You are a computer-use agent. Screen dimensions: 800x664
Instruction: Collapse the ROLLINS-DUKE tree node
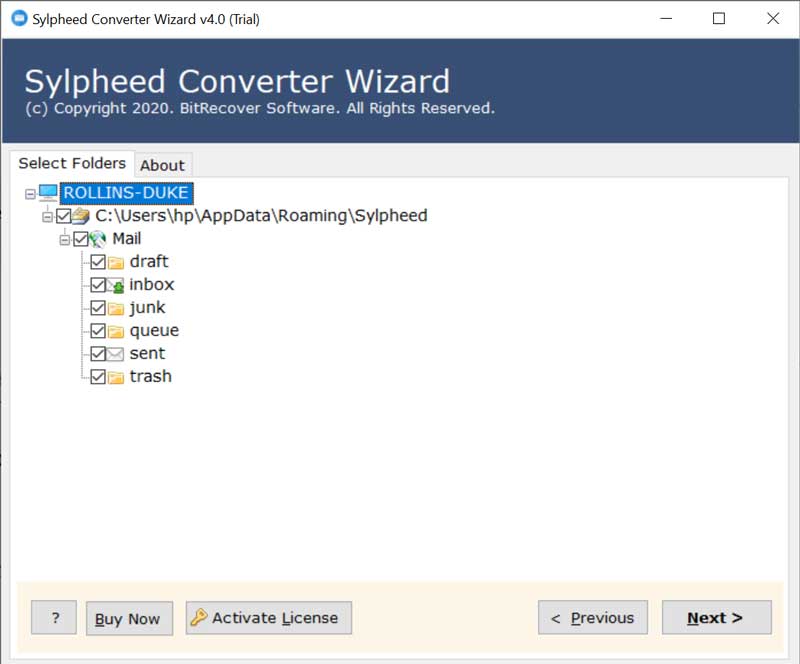[30, 194]
